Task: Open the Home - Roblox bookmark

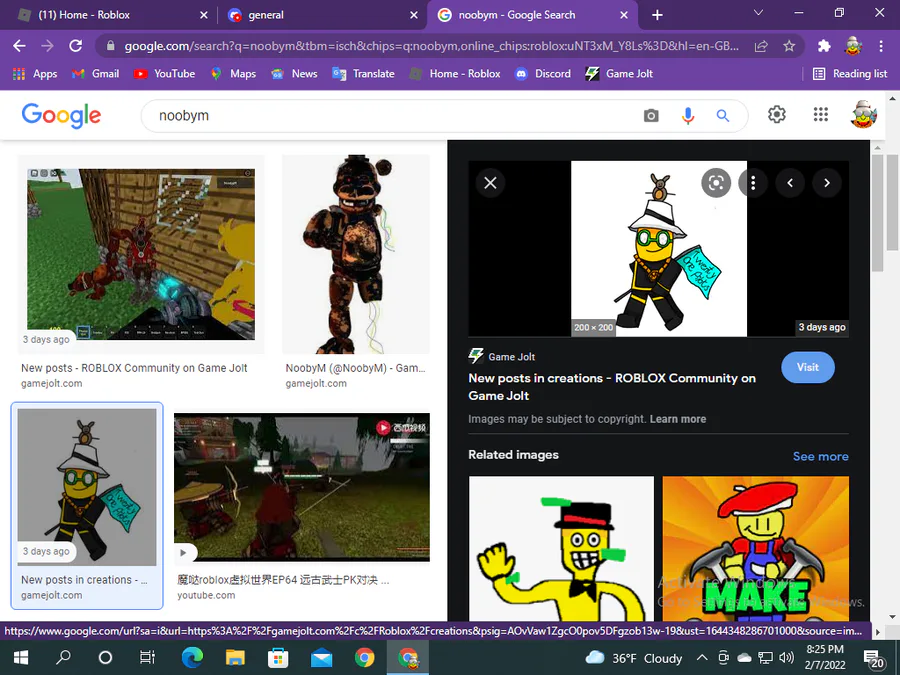Action: coord(455,73)
